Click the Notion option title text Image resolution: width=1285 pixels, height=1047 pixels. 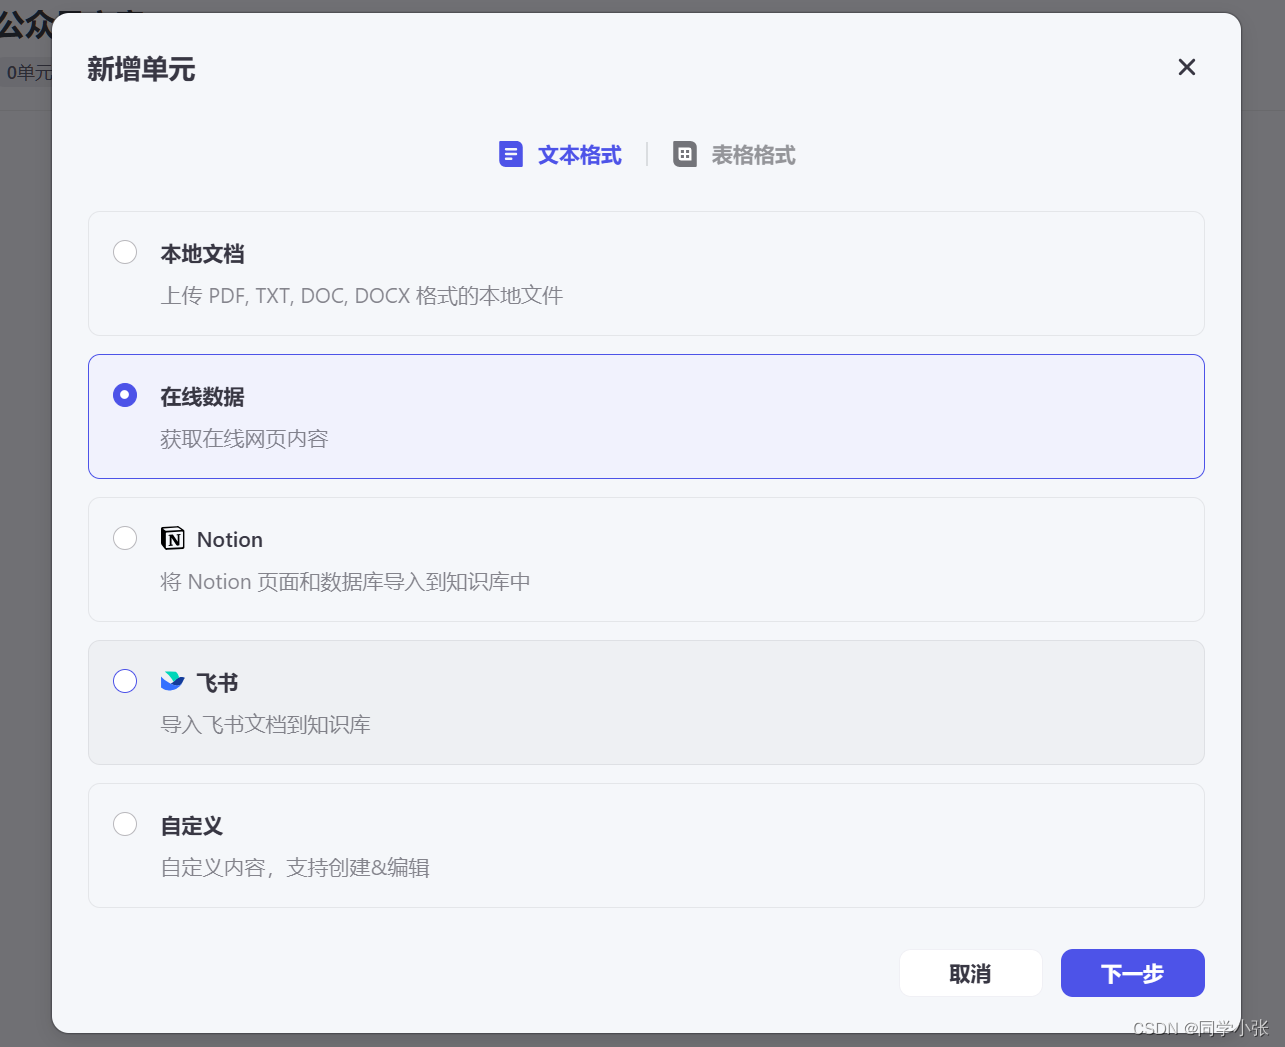tap(230, 540)
